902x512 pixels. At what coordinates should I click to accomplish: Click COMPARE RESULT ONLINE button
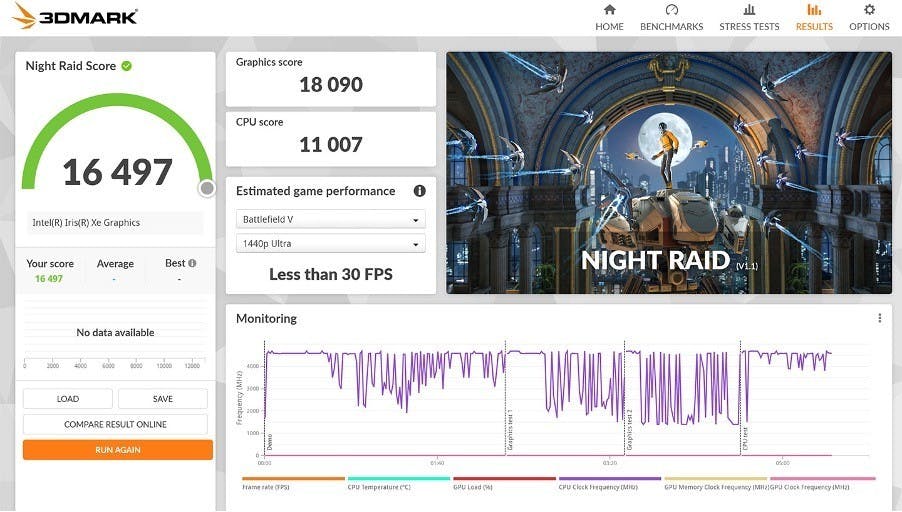coord(115,425)
